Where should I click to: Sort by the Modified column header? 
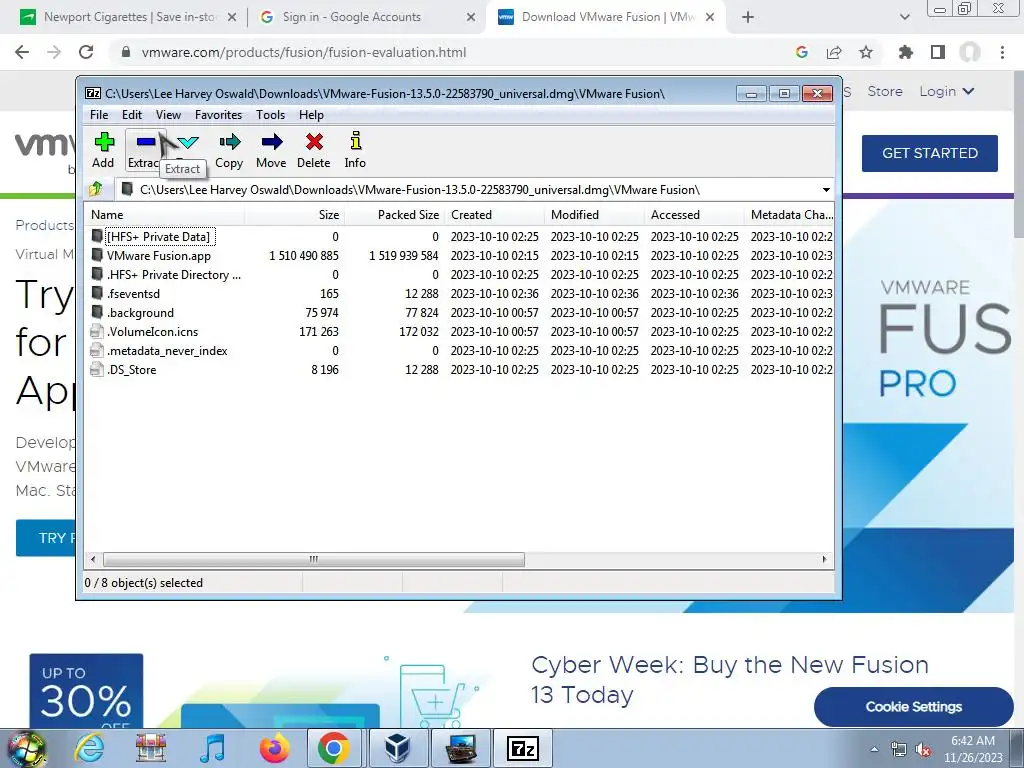click(594, 215)
